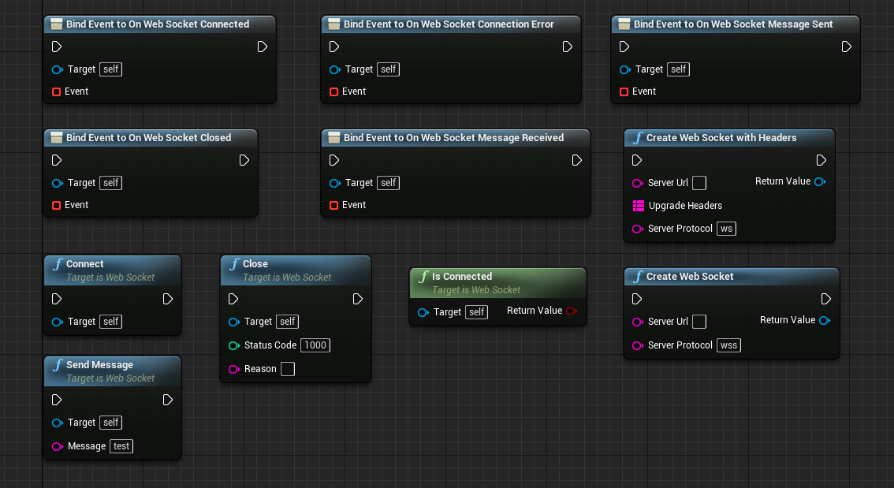Click Server Protocol pin on Create Web Socket with Headers
Image resolution: width=894 pixels, height=488 pixels.
637,229
